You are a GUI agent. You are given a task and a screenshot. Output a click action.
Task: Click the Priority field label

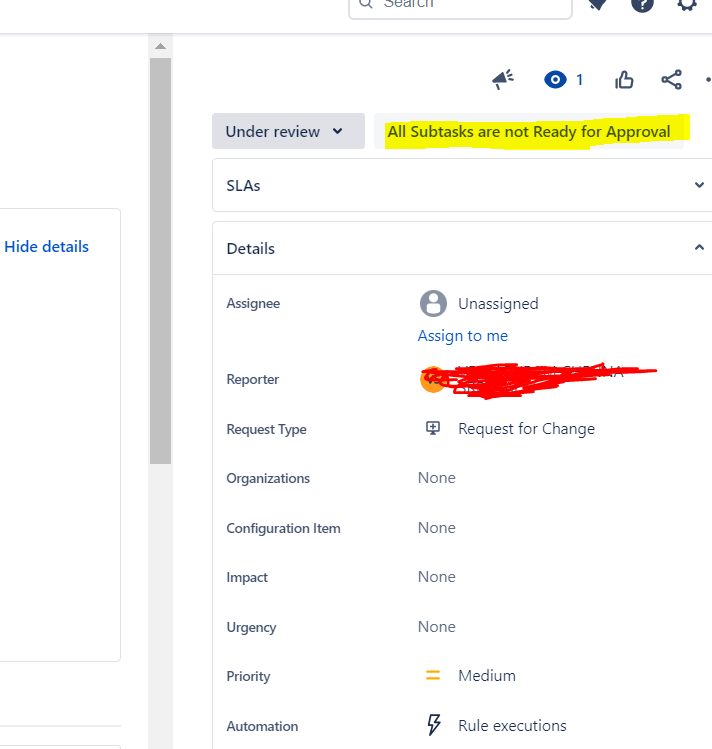pyautogui.click(x=248, y=676)
